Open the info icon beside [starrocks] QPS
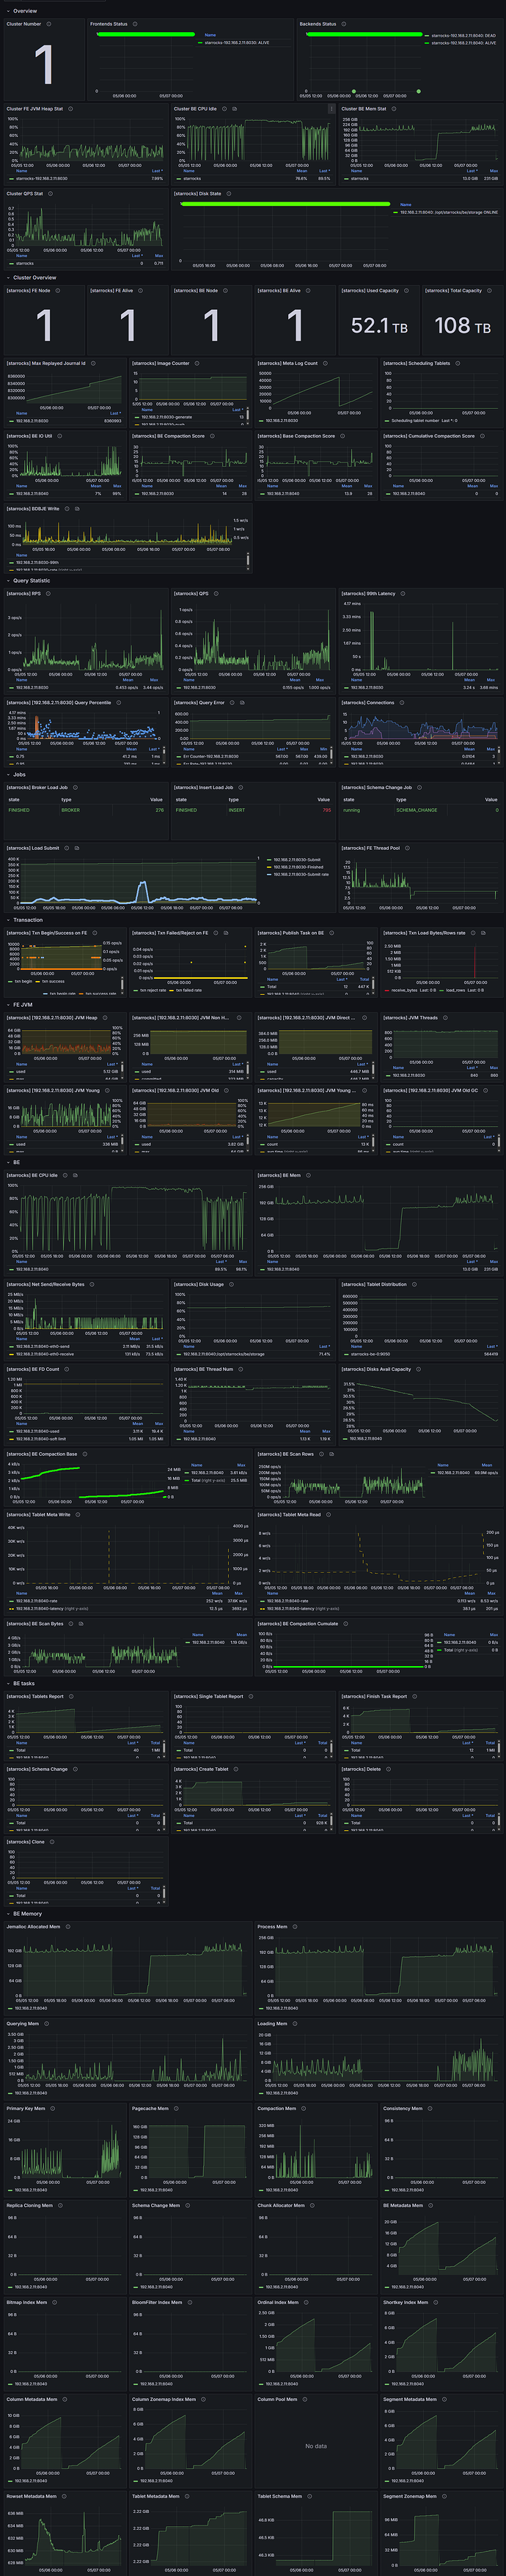 (x=216, y=594)
